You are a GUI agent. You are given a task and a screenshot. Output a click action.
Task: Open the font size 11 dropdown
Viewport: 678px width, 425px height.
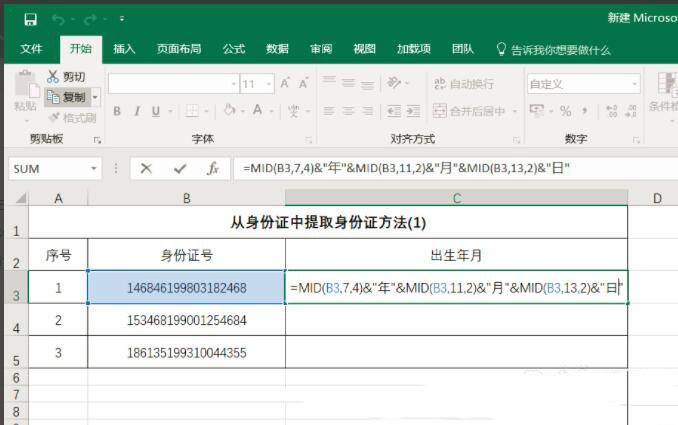[x=269, y=84]
